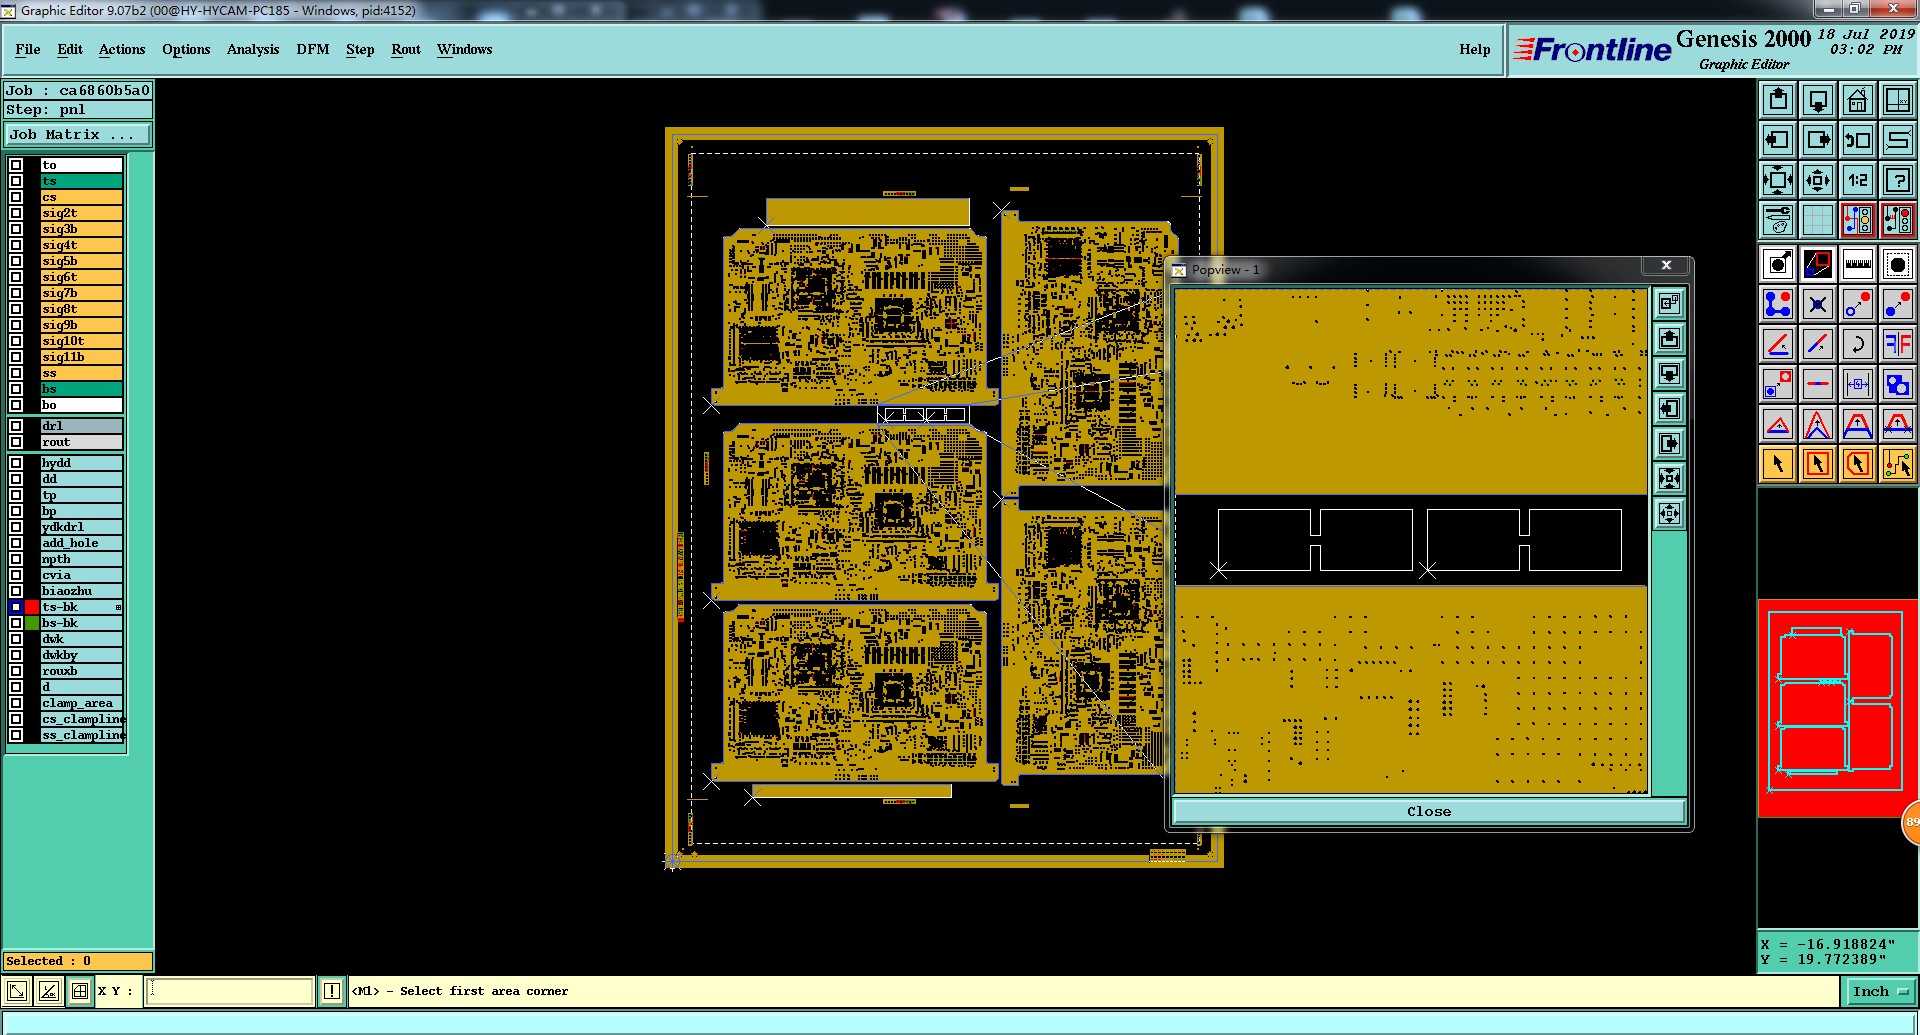The height and width of the screenshot is (1035, 1920).
Task: Open the Rout menu
Action: tap(406, 49)
